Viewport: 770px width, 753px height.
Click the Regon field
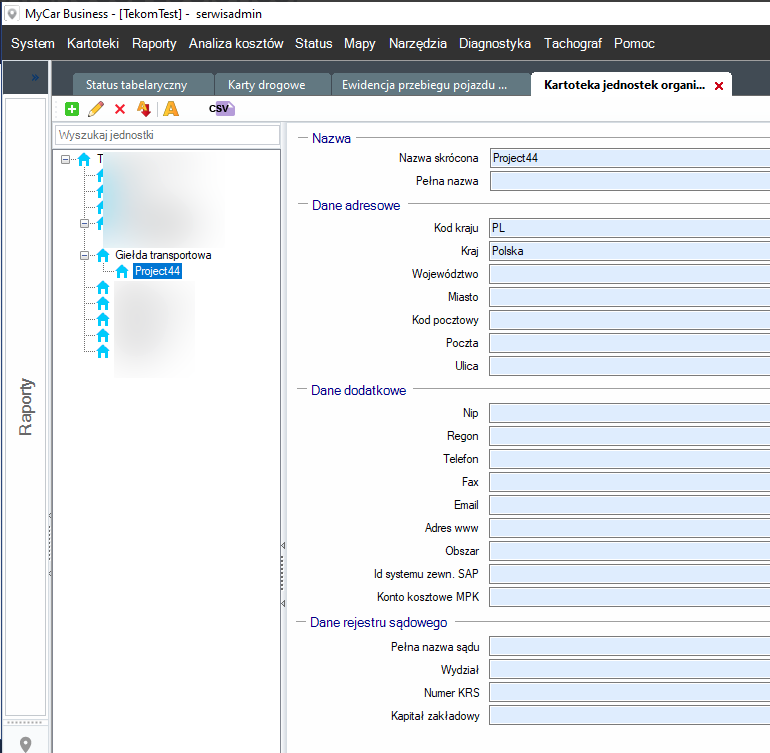[x=630, y=436]
